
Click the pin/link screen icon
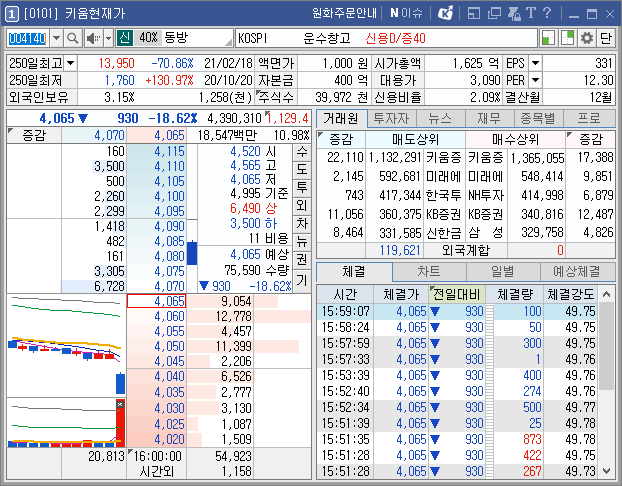(514, 13)
